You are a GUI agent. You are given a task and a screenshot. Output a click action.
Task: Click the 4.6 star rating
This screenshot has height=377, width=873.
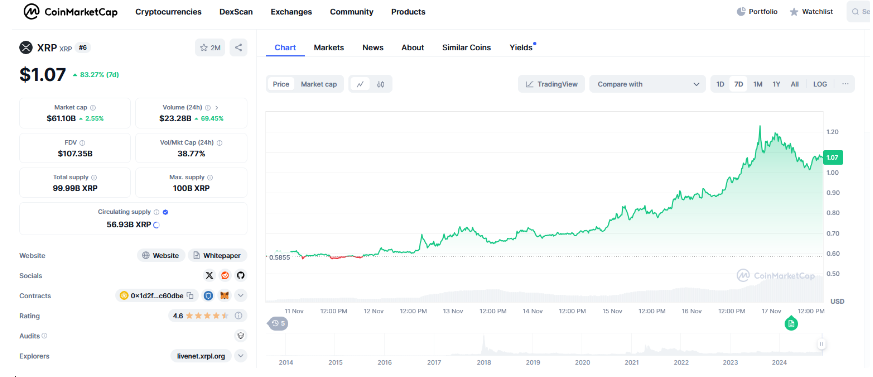click(200, 316)
